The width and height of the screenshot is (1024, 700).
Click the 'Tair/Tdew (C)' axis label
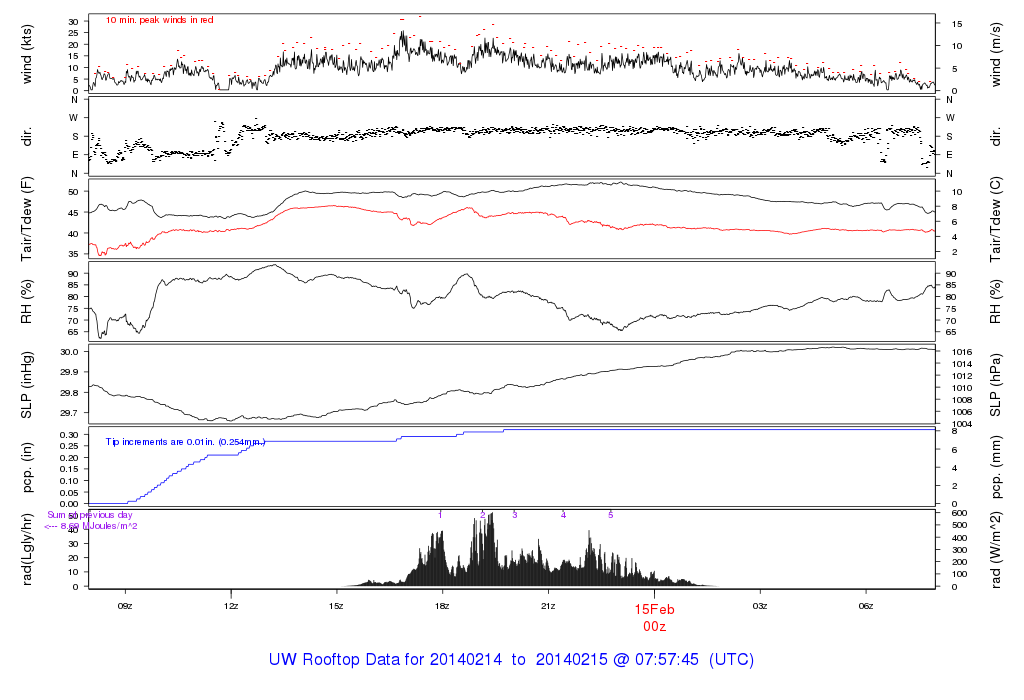tap(995, 219)
